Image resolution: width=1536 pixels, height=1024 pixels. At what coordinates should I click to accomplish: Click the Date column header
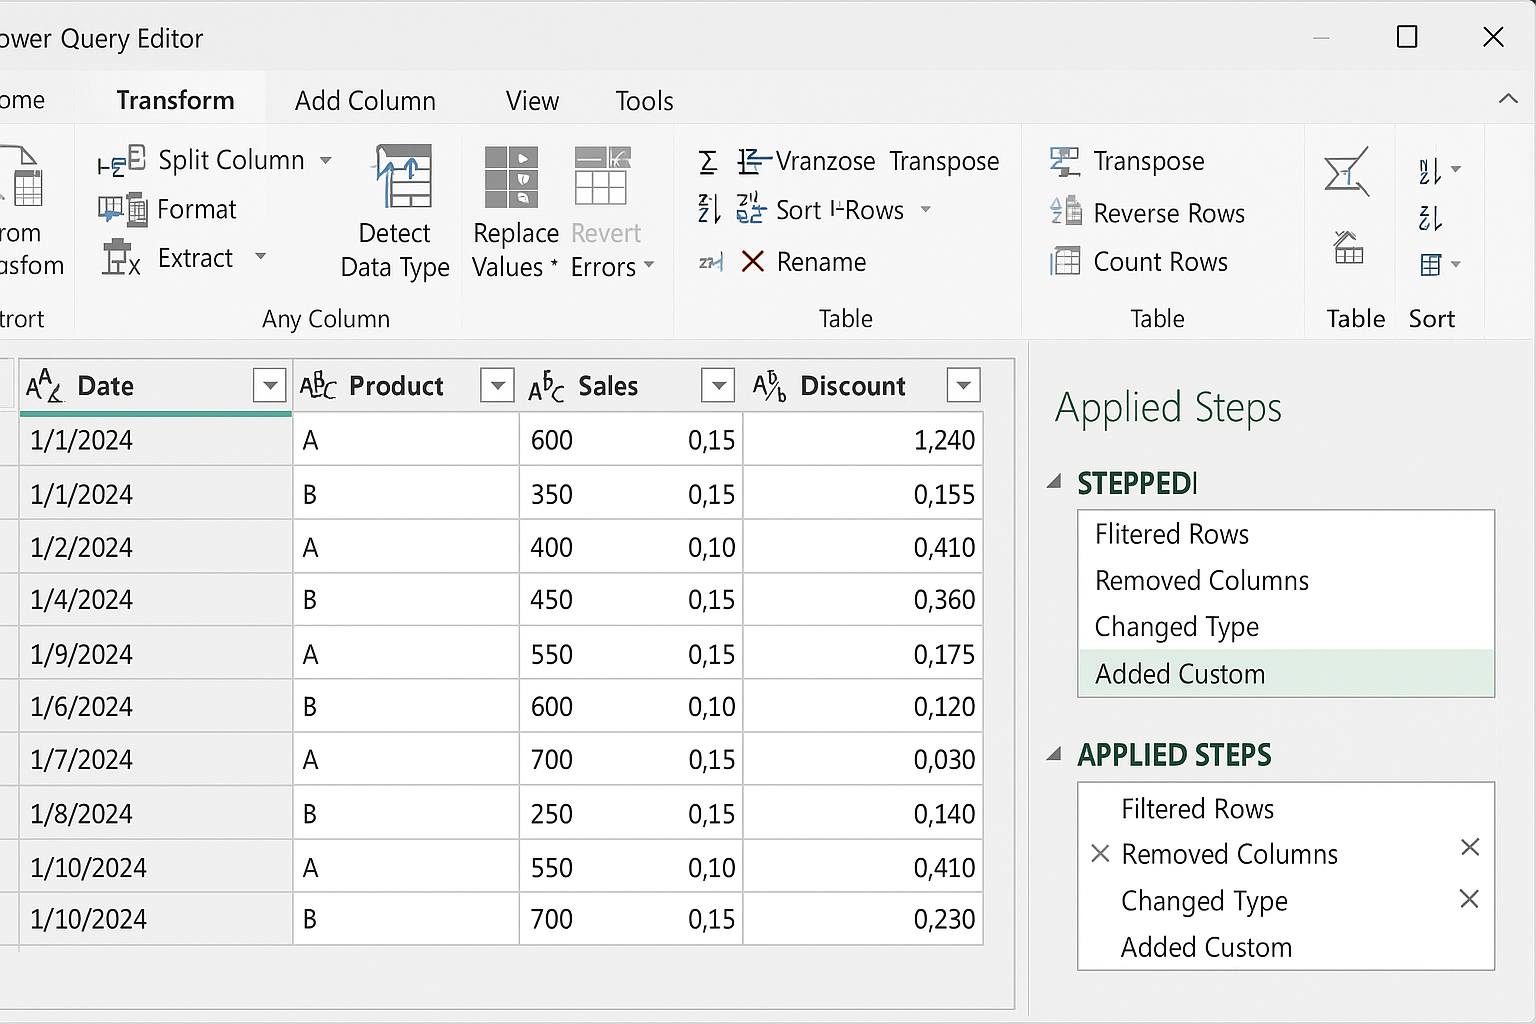pyautogui.click(x=155, y=386)
